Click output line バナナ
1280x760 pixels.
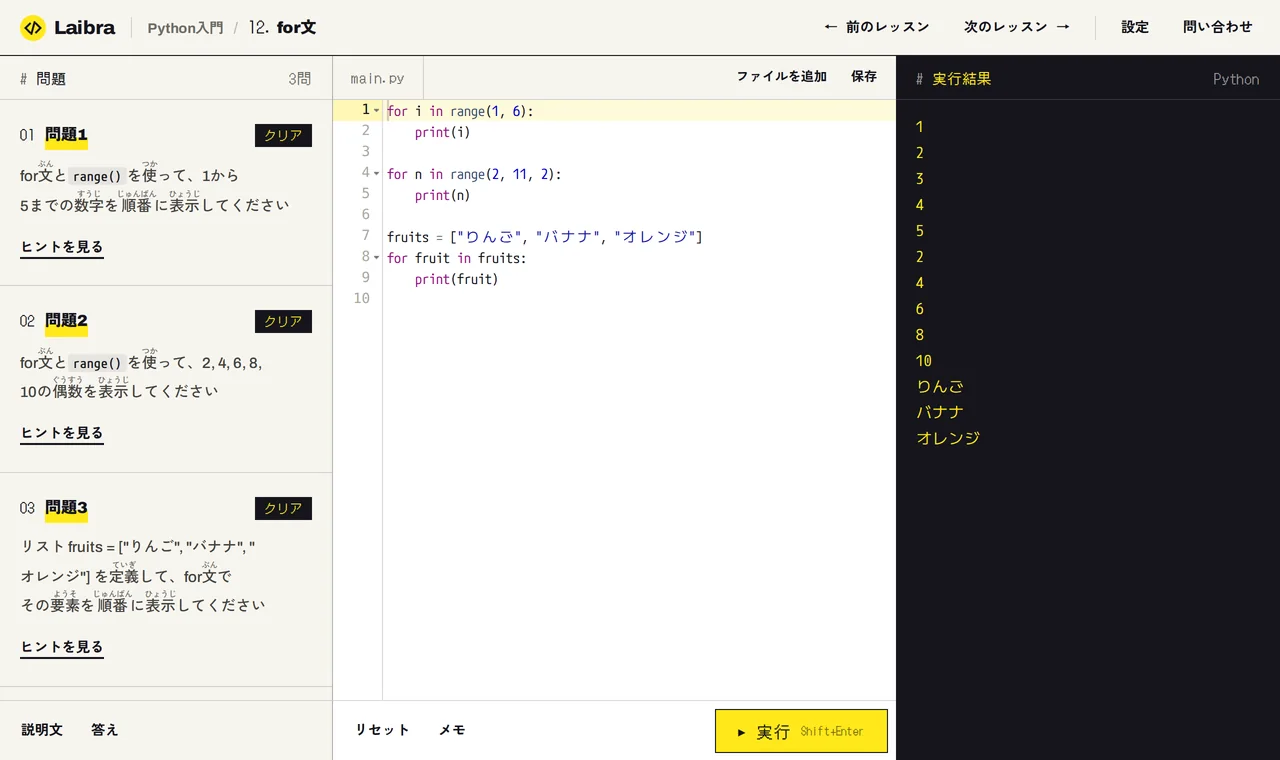[940, 412]
